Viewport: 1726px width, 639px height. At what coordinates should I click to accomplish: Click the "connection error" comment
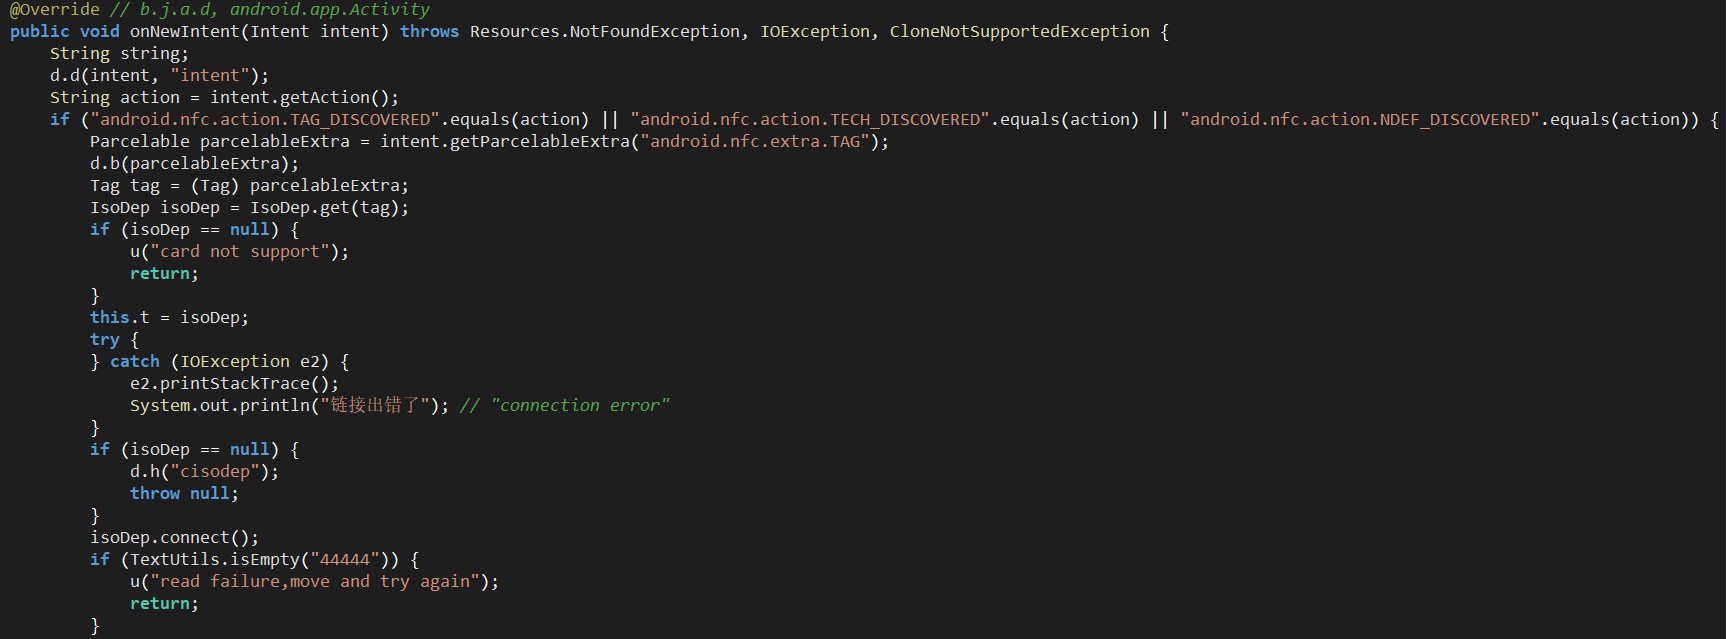coord(565,406)
